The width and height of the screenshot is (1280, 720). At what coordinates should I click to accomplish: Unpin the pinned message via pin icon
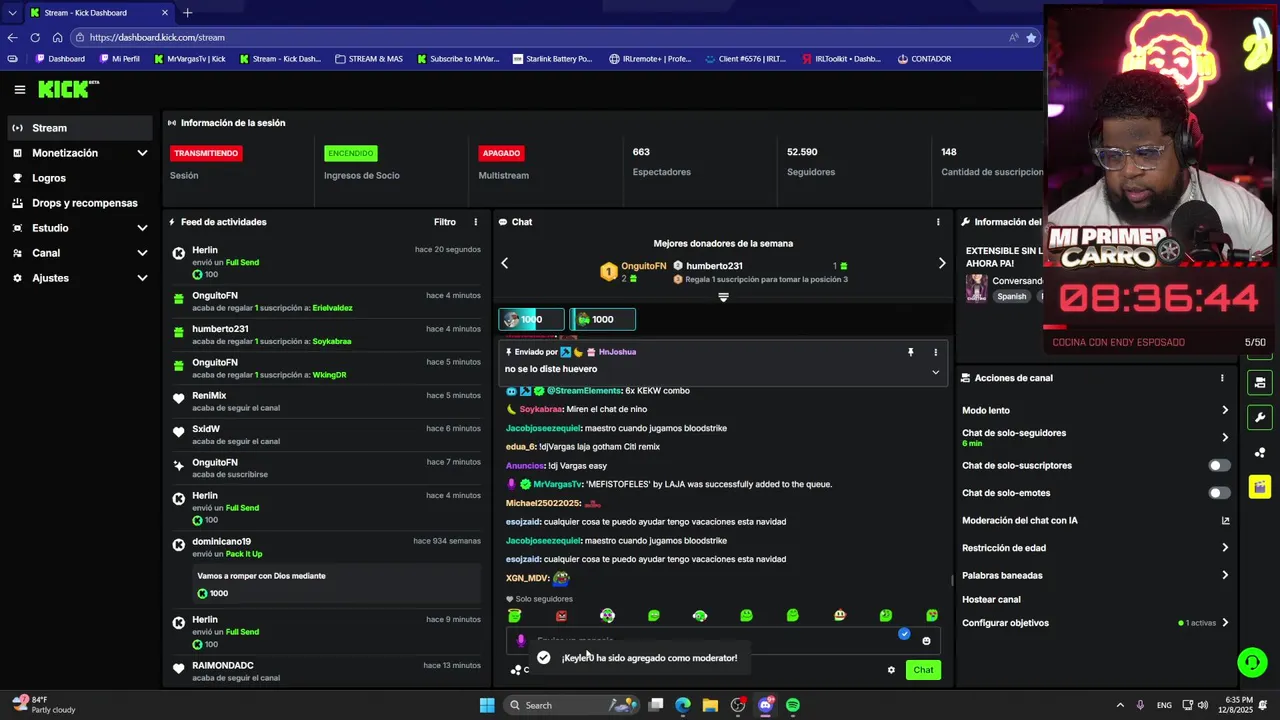coord(910,352)
